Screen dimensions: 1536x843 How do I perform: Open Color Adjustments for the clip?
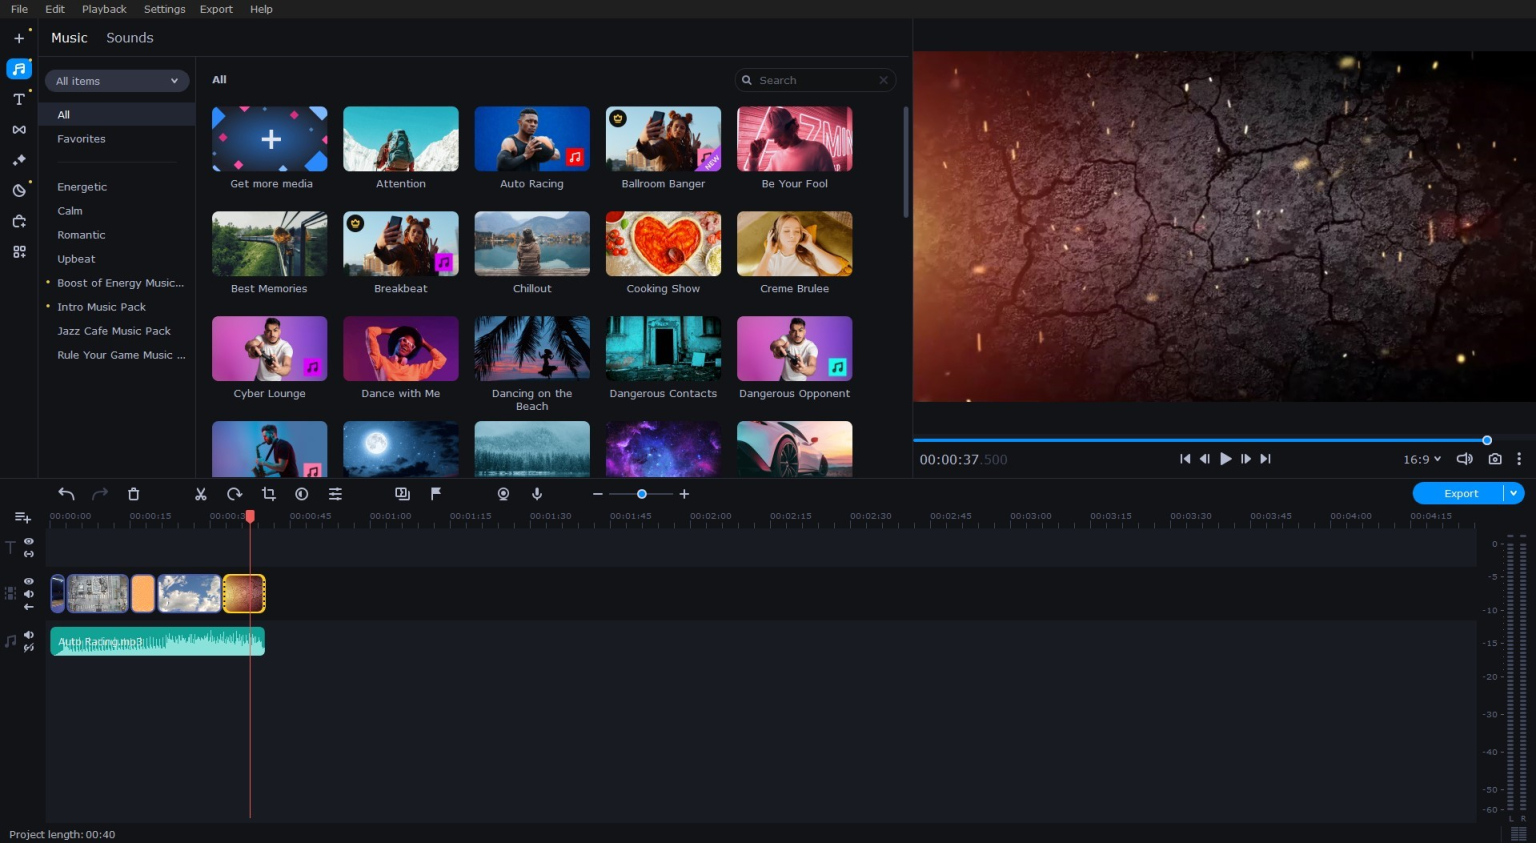[302, 493]
